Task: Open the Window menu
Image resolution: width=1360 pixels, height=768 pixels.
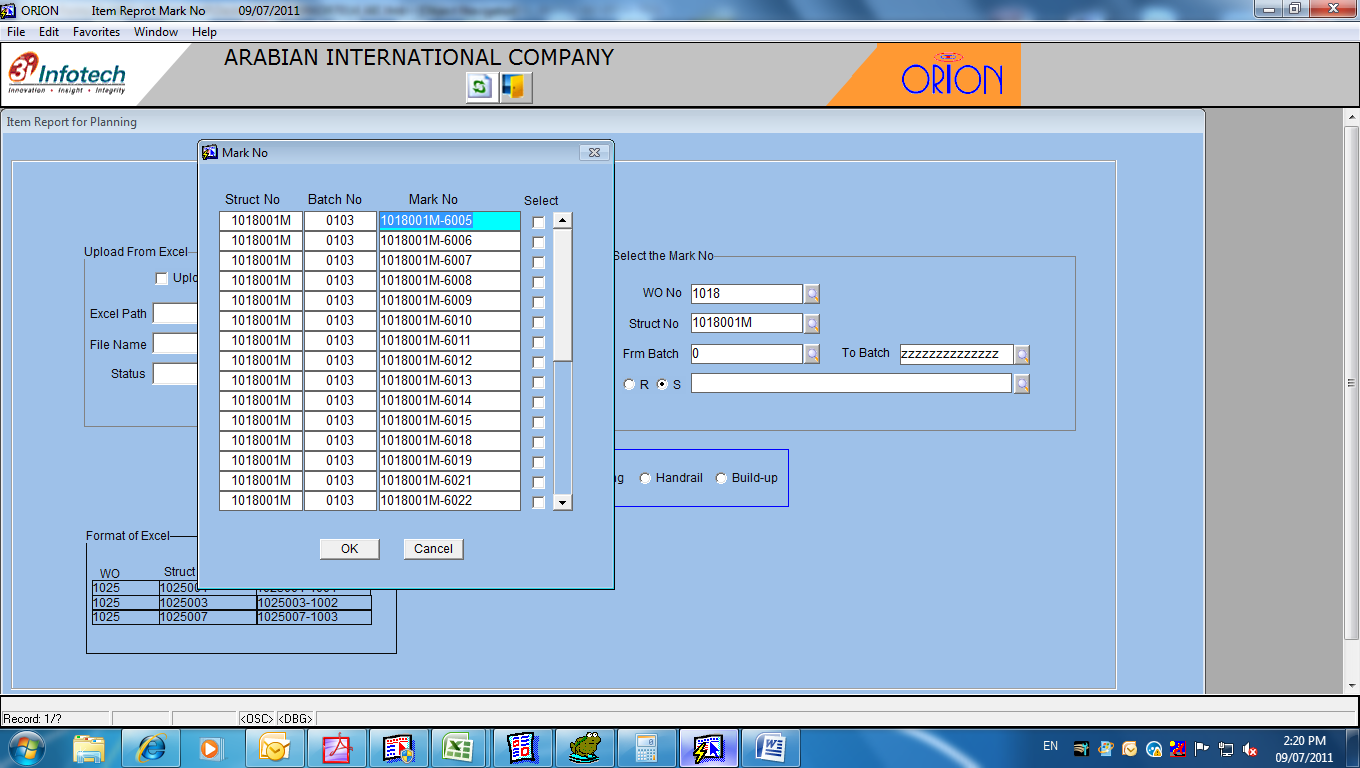Action: pyautogui.click(x=156, y=32)
